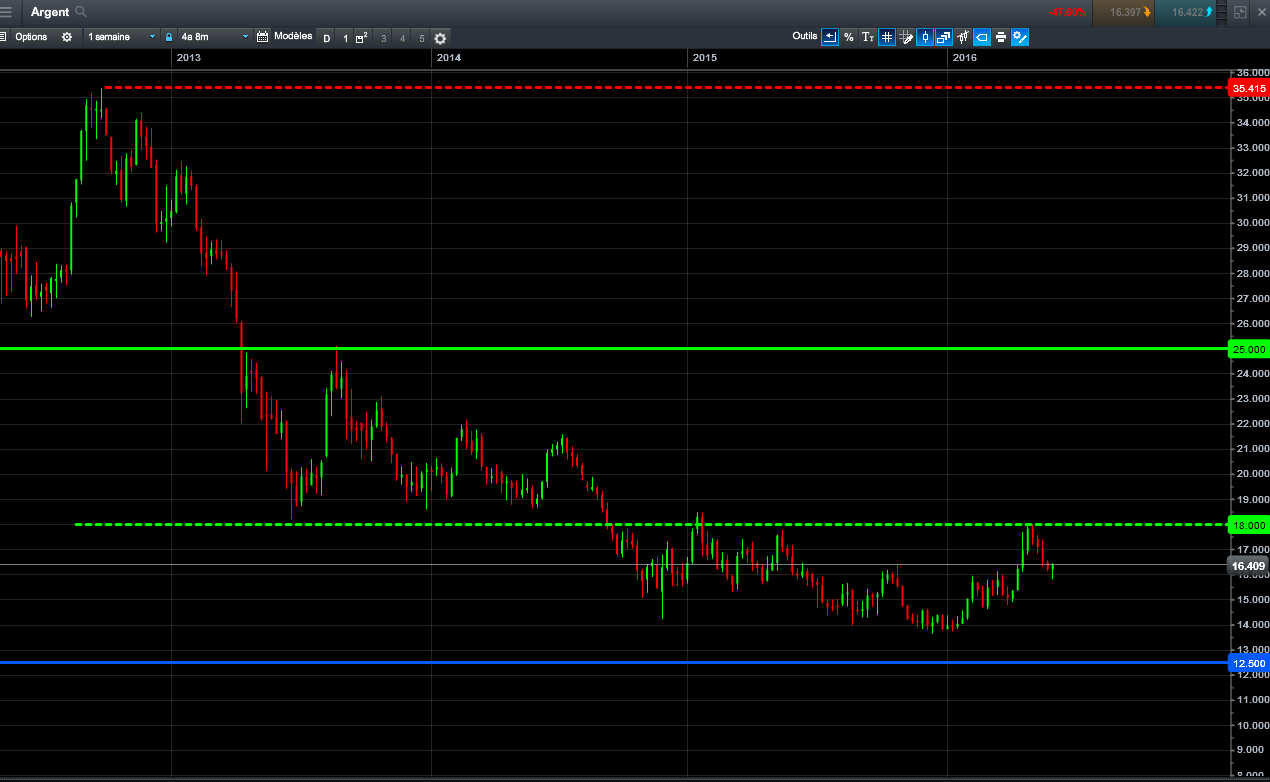Click the current price 16.409 label
1270x782 pixels.
tap(1249, 566)
